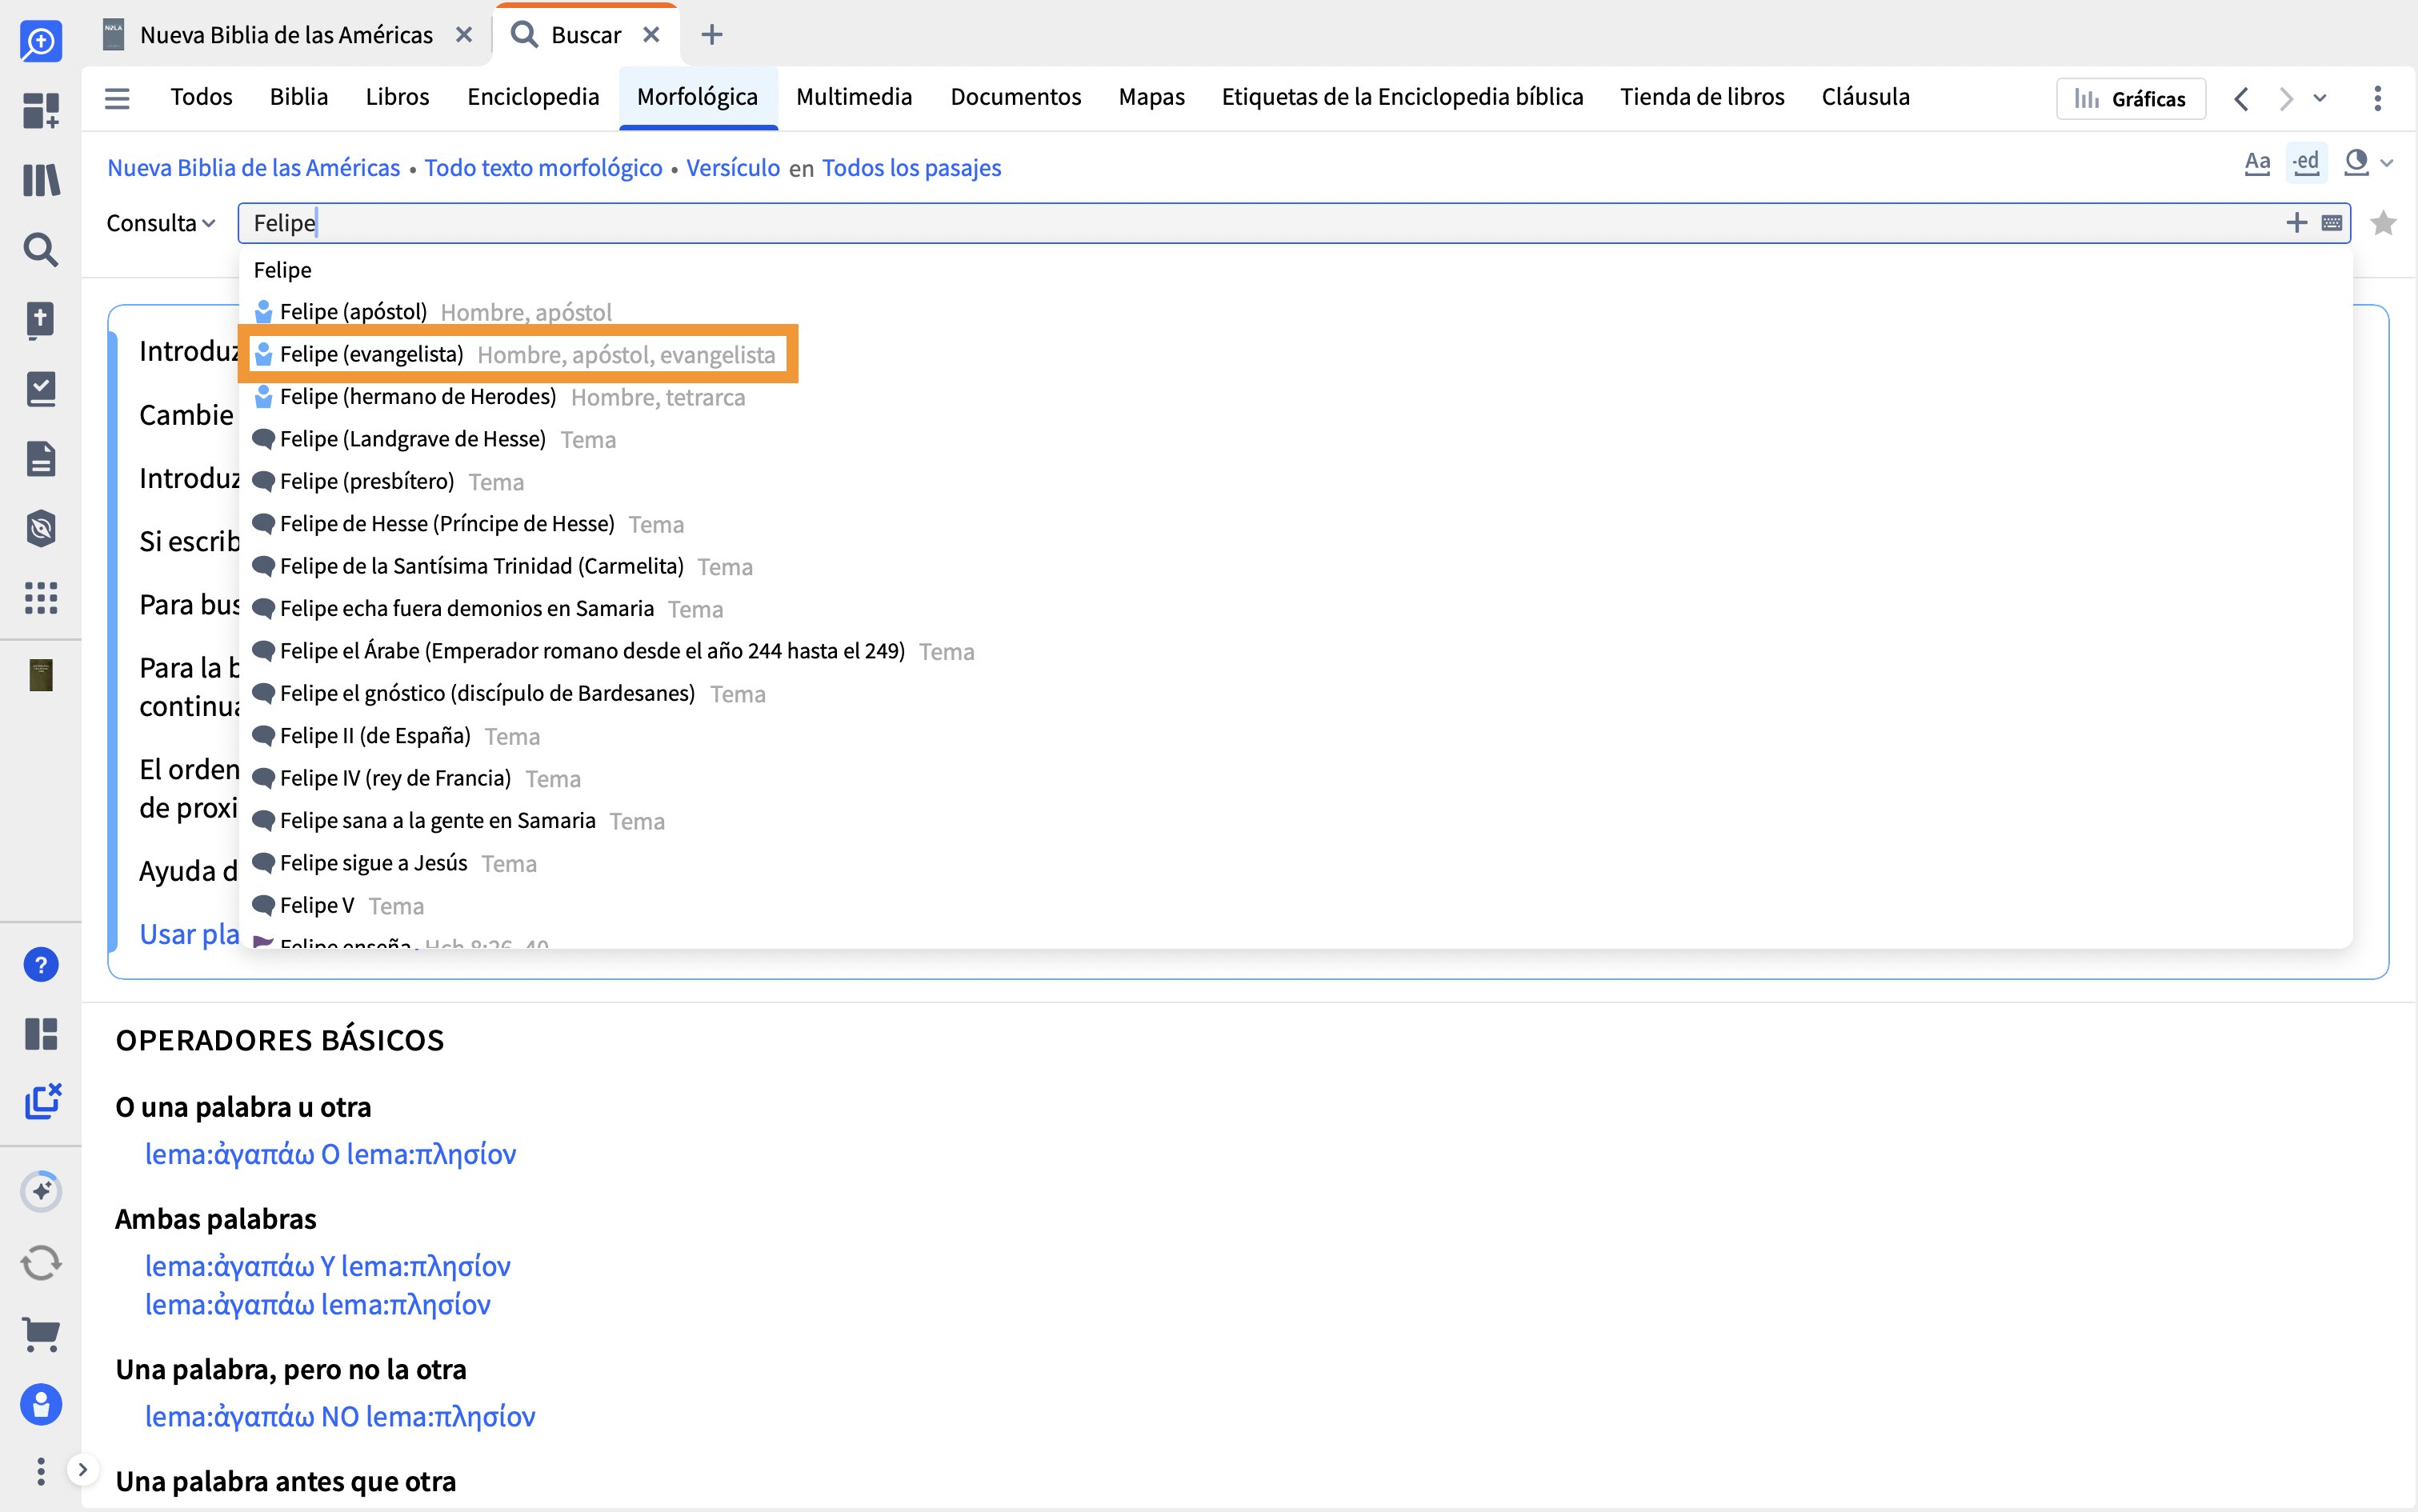Switch to the Todos search tab
This screenshot has height=1512, width=2418.
click(x=201, y=97)
